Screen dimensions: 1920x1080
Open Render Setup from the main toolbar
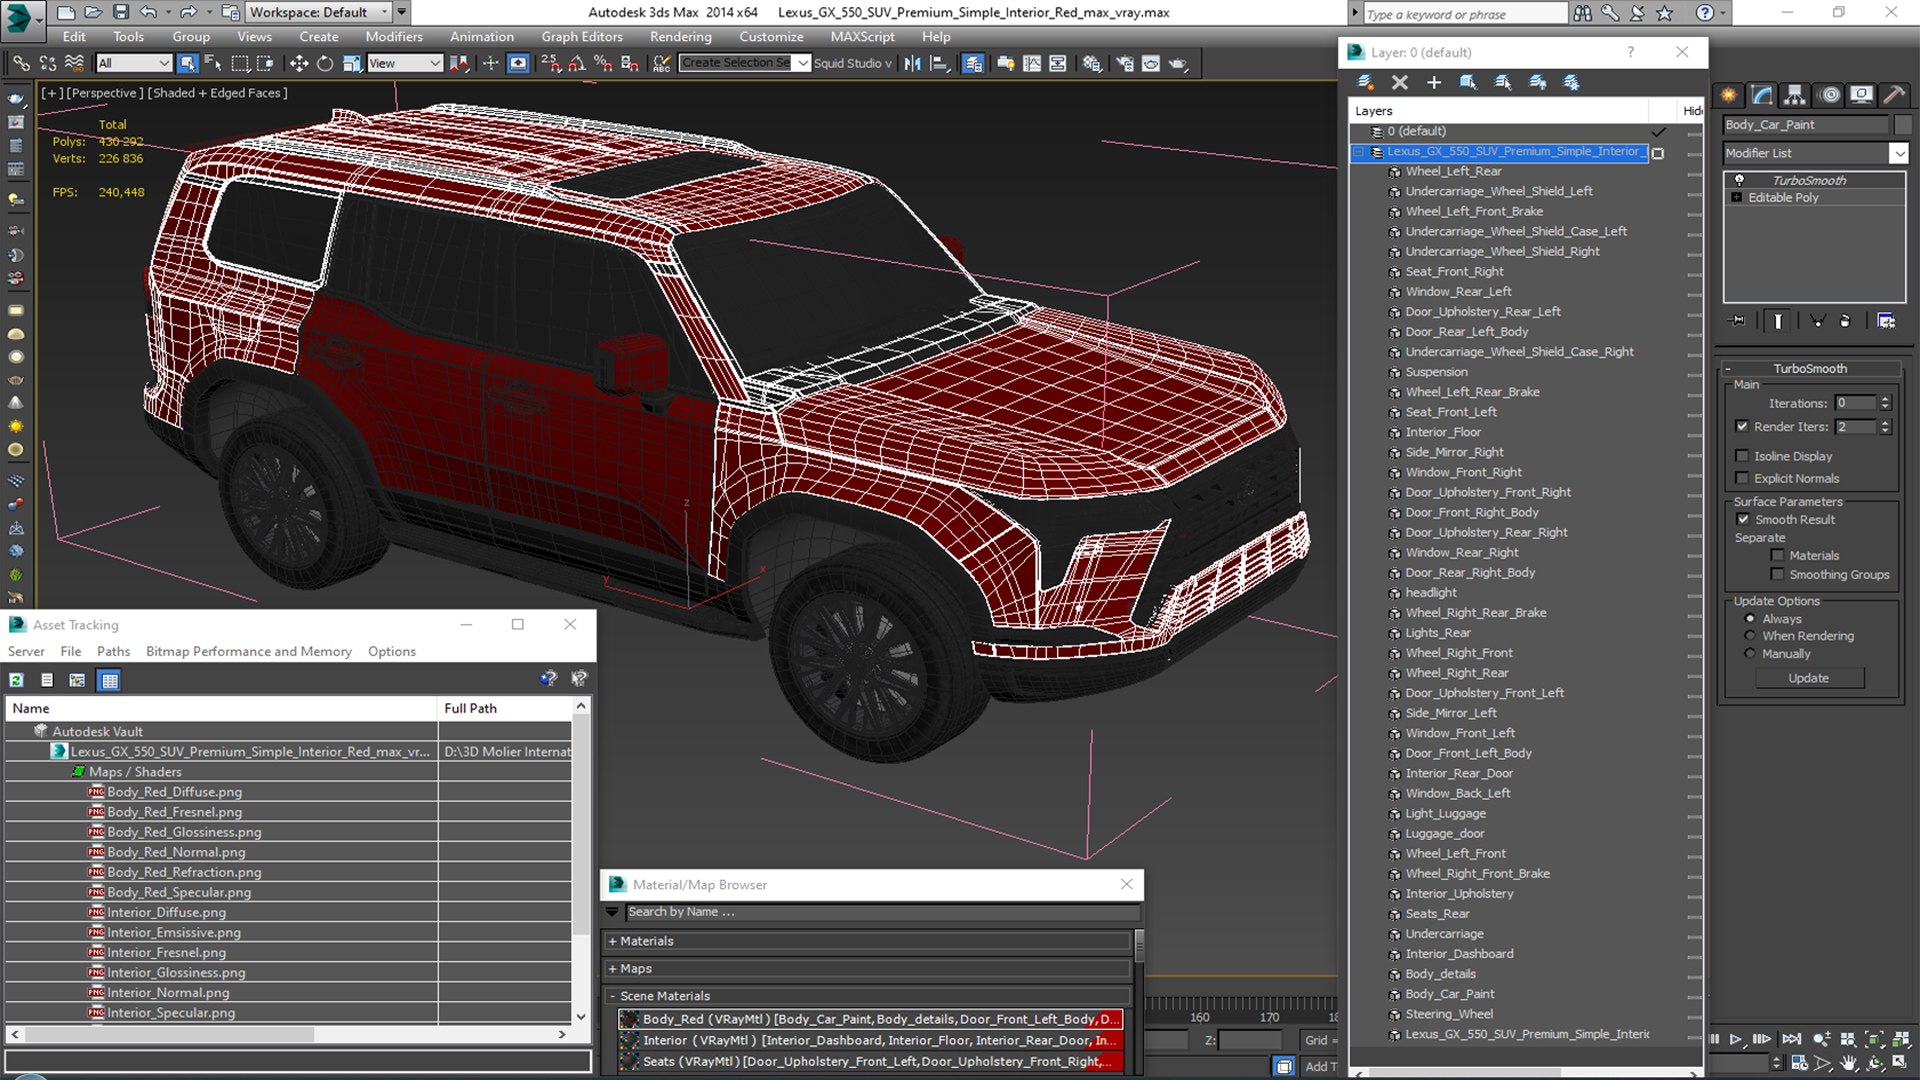click(x=1125, y=63)
